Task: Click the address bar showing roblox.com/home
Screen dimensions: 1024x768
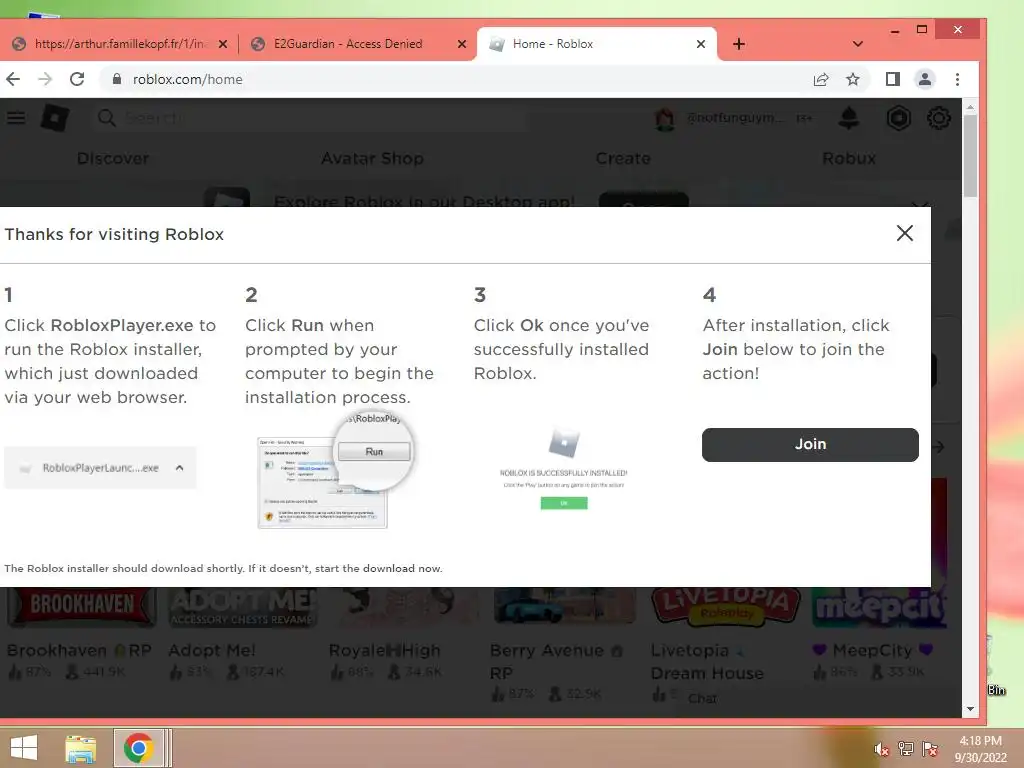Action: (457, 79)
